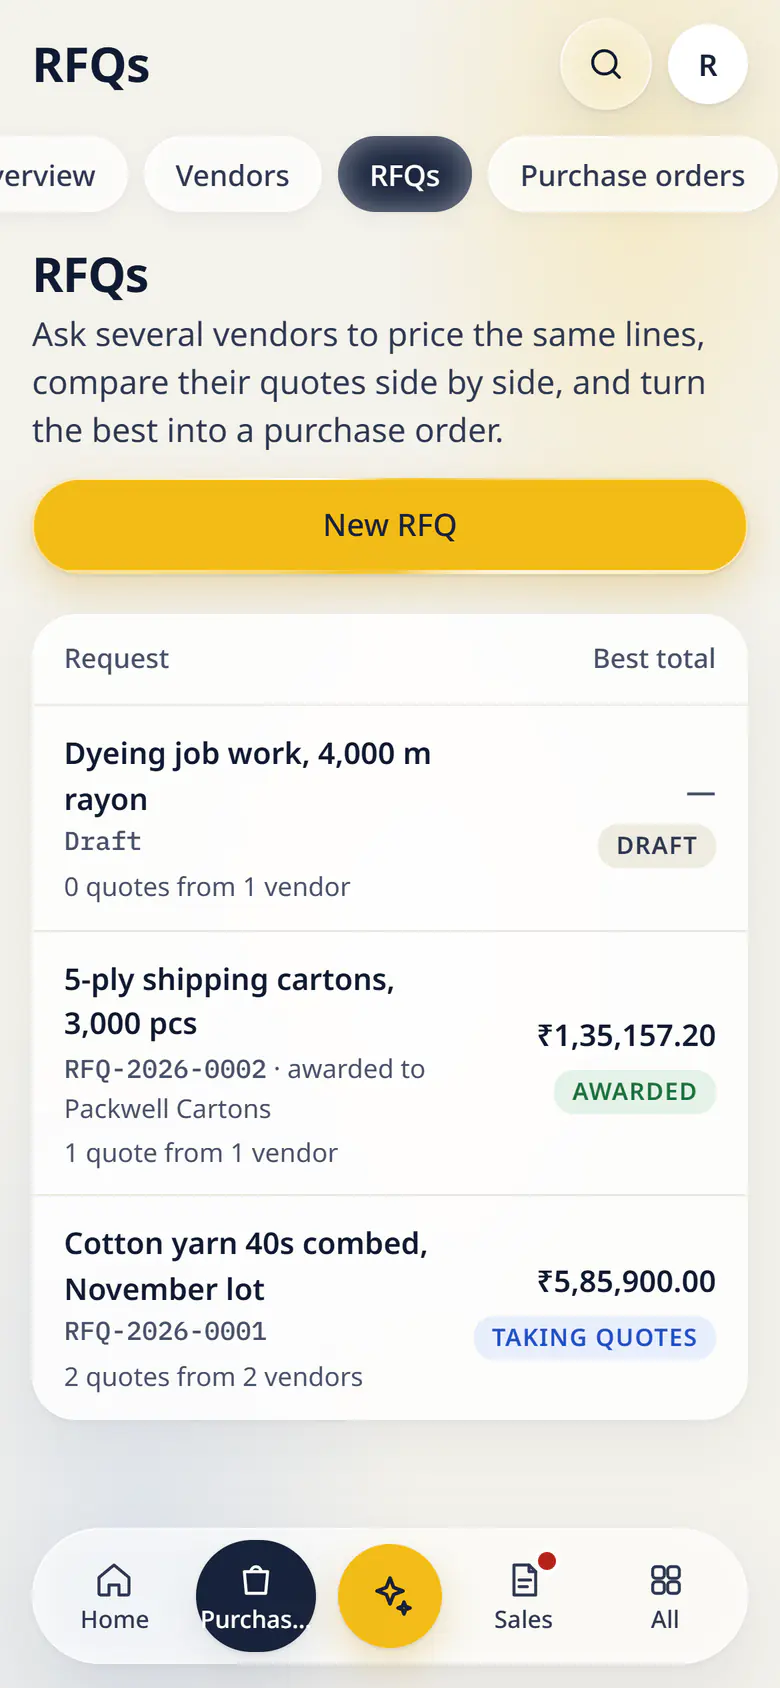780x1688 pixels.
Task: Open the R profile avatar
Action: 708,65
